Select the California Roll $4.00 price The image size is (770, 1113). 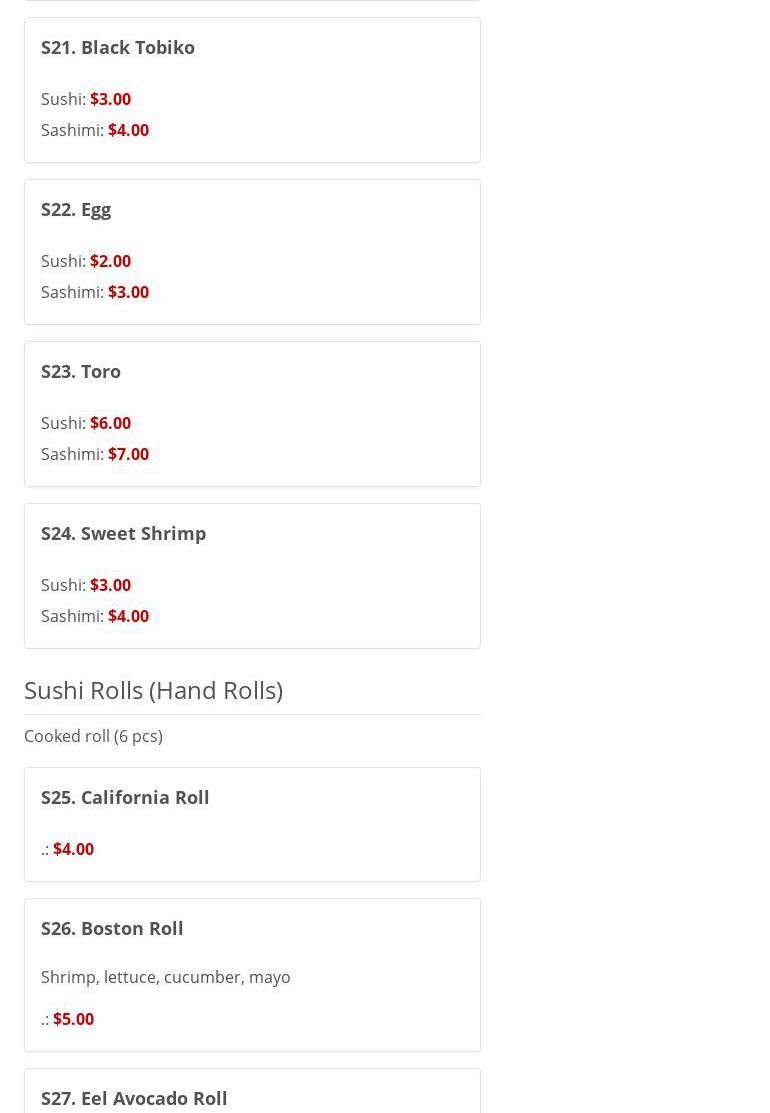tap(73, 849)
